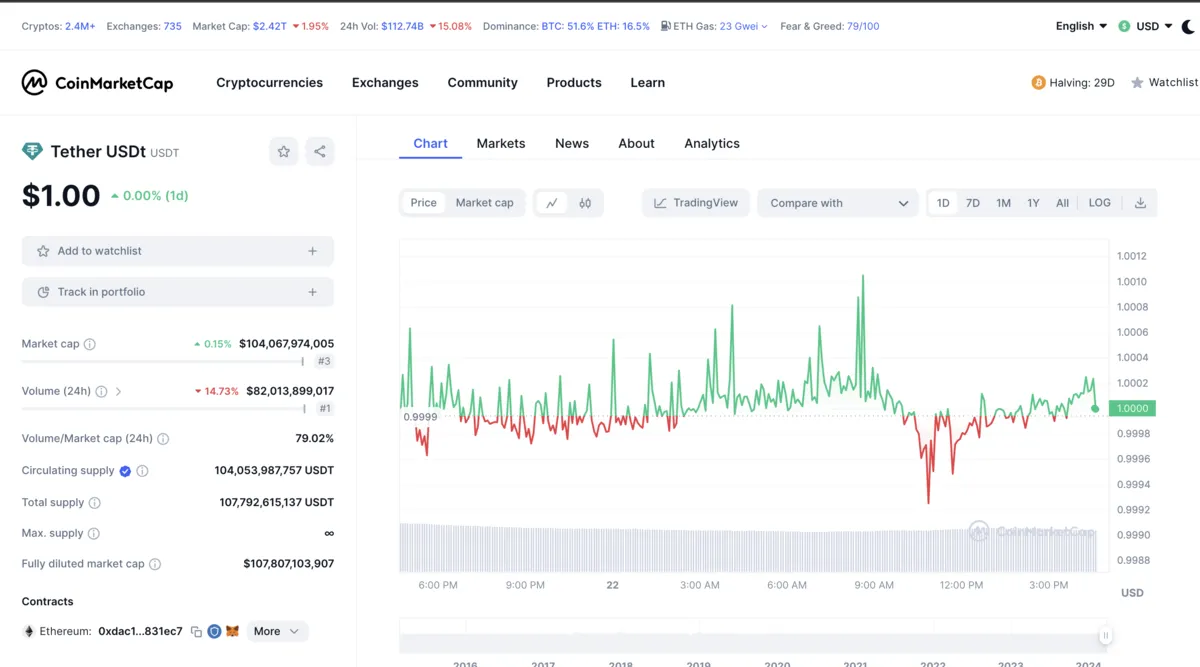Switch chart to Market cap view
Screen dimensions: 1200x667
pyautogui.click(x=485, y=203)
